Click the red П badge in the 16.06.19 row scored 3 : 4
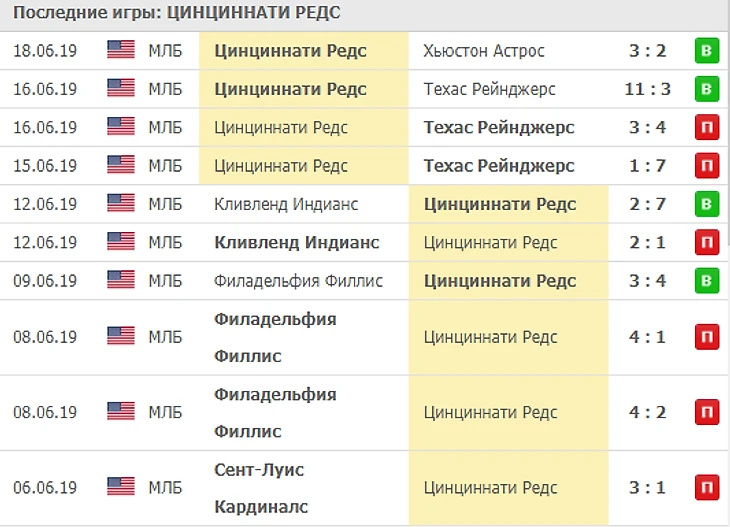Screen dimensions: 730x527 [x=707, y=127]
